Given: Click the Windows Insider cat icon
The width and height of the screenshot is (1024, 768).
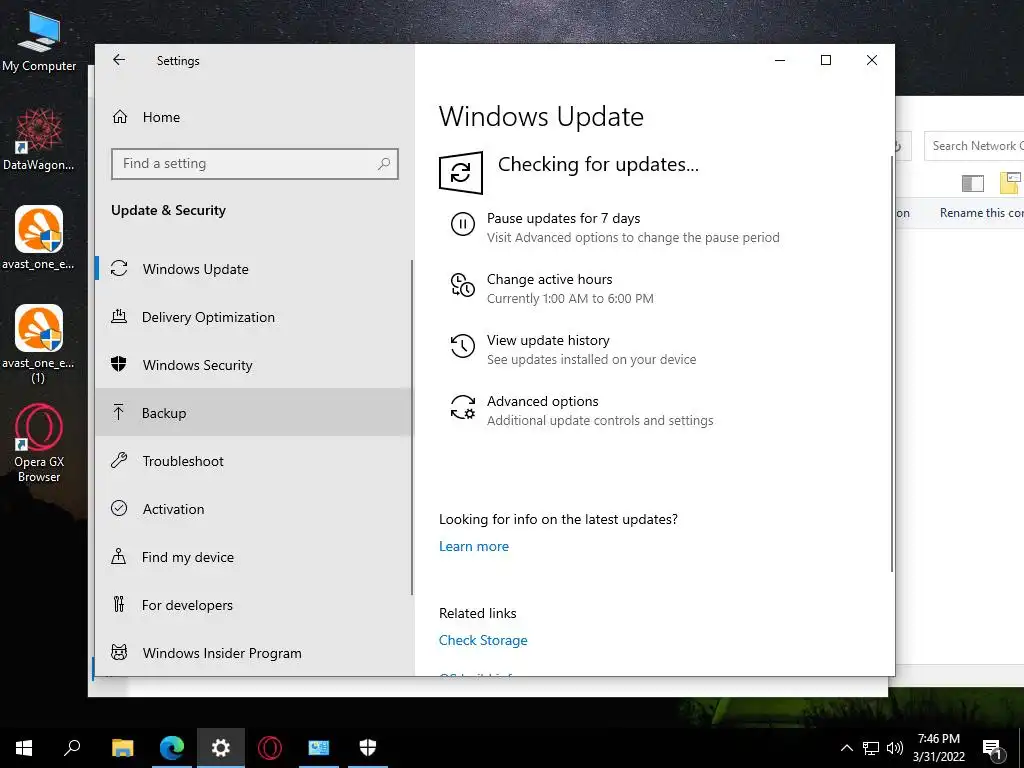Looking at the screenshot, I should click(x=119, y=652).
